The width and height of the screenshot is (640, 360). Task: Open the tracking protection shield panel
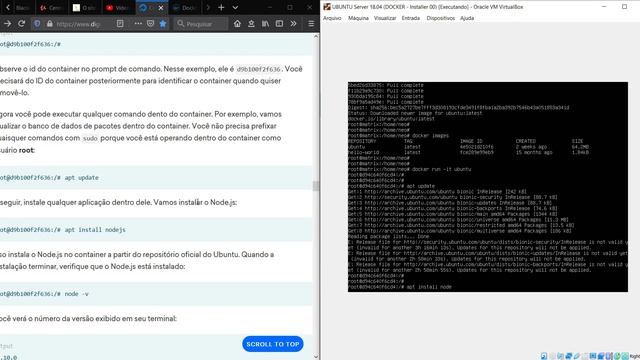click(x=37, y=24)
